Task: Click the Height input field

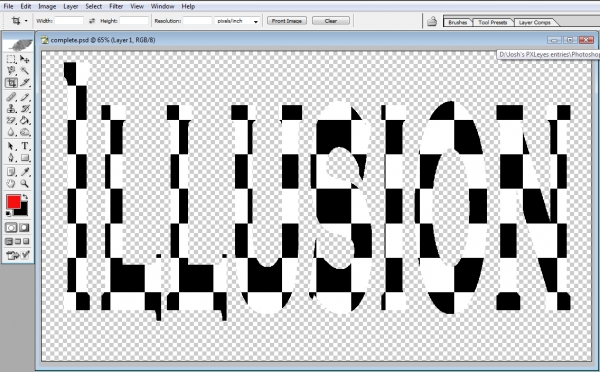Action: coord(134,21)
